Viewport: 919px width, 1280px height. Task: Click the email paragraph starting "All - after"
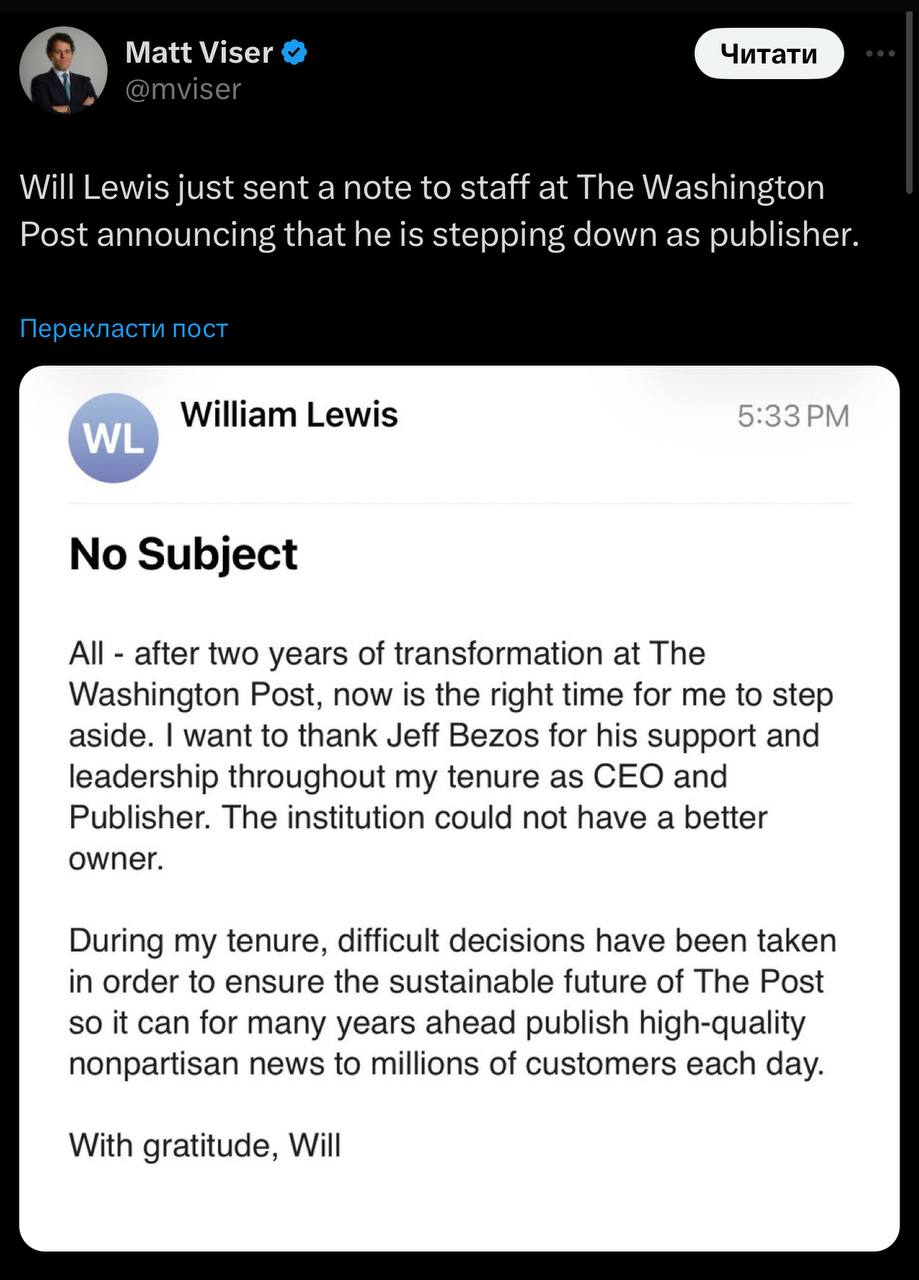450,756
